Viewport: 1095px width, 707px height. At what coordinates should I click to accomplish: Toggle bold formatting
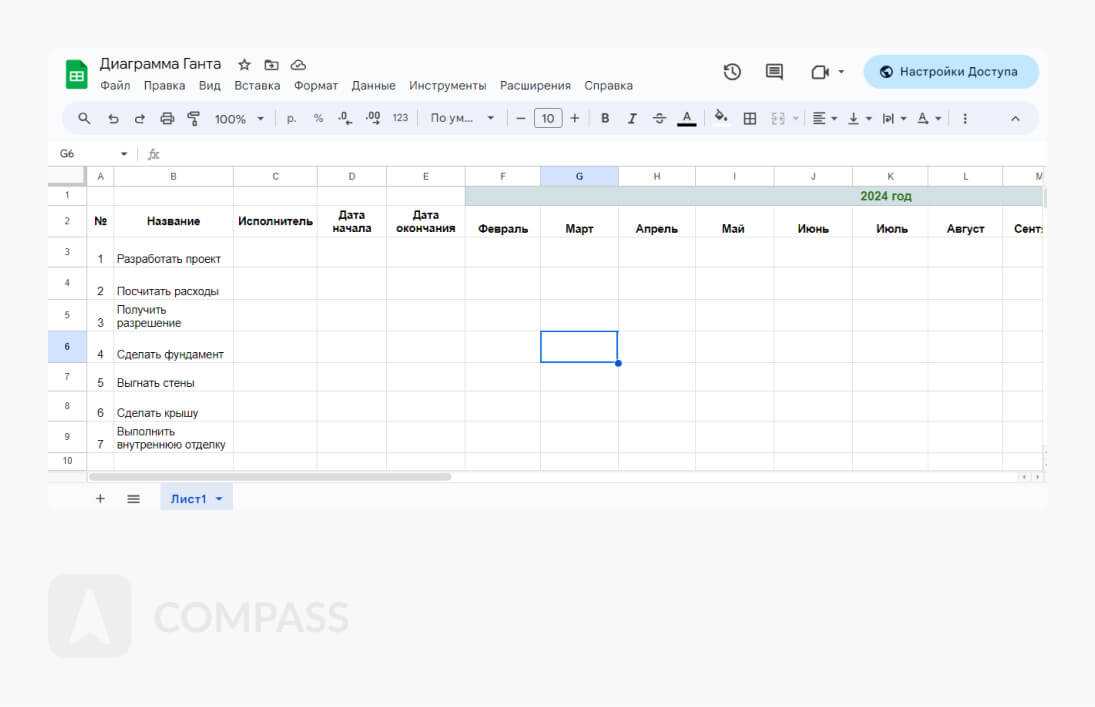click(x=605, y=119)
